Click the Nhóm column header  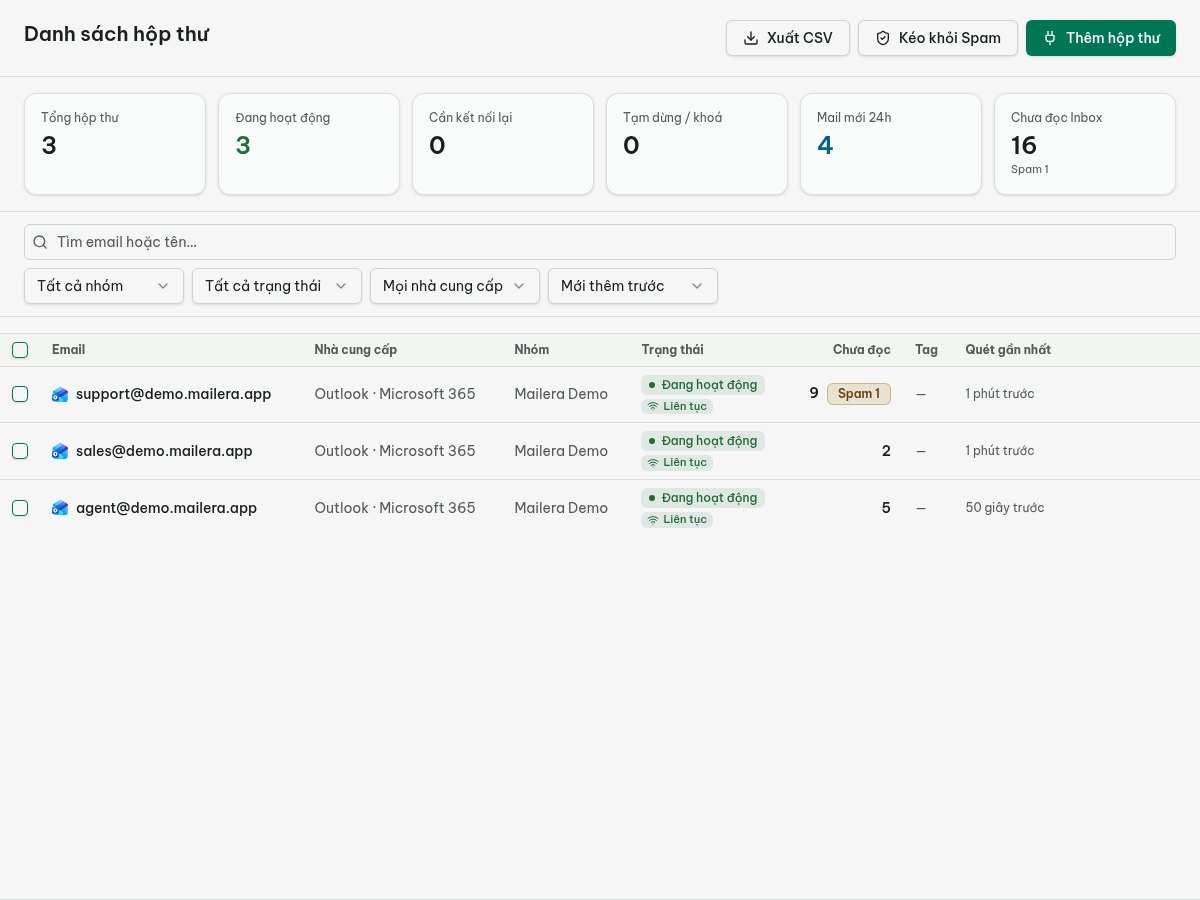[532, 350]
